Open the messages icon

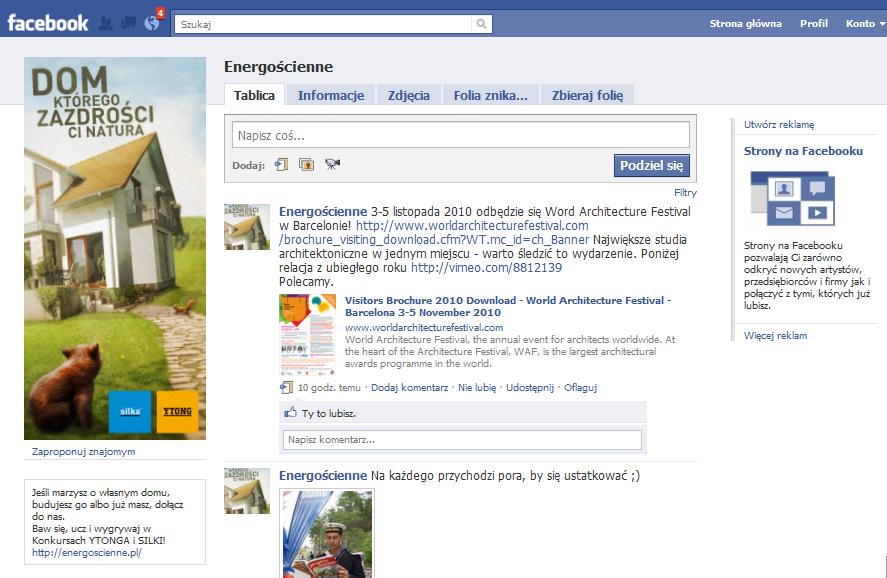point(128,23)
